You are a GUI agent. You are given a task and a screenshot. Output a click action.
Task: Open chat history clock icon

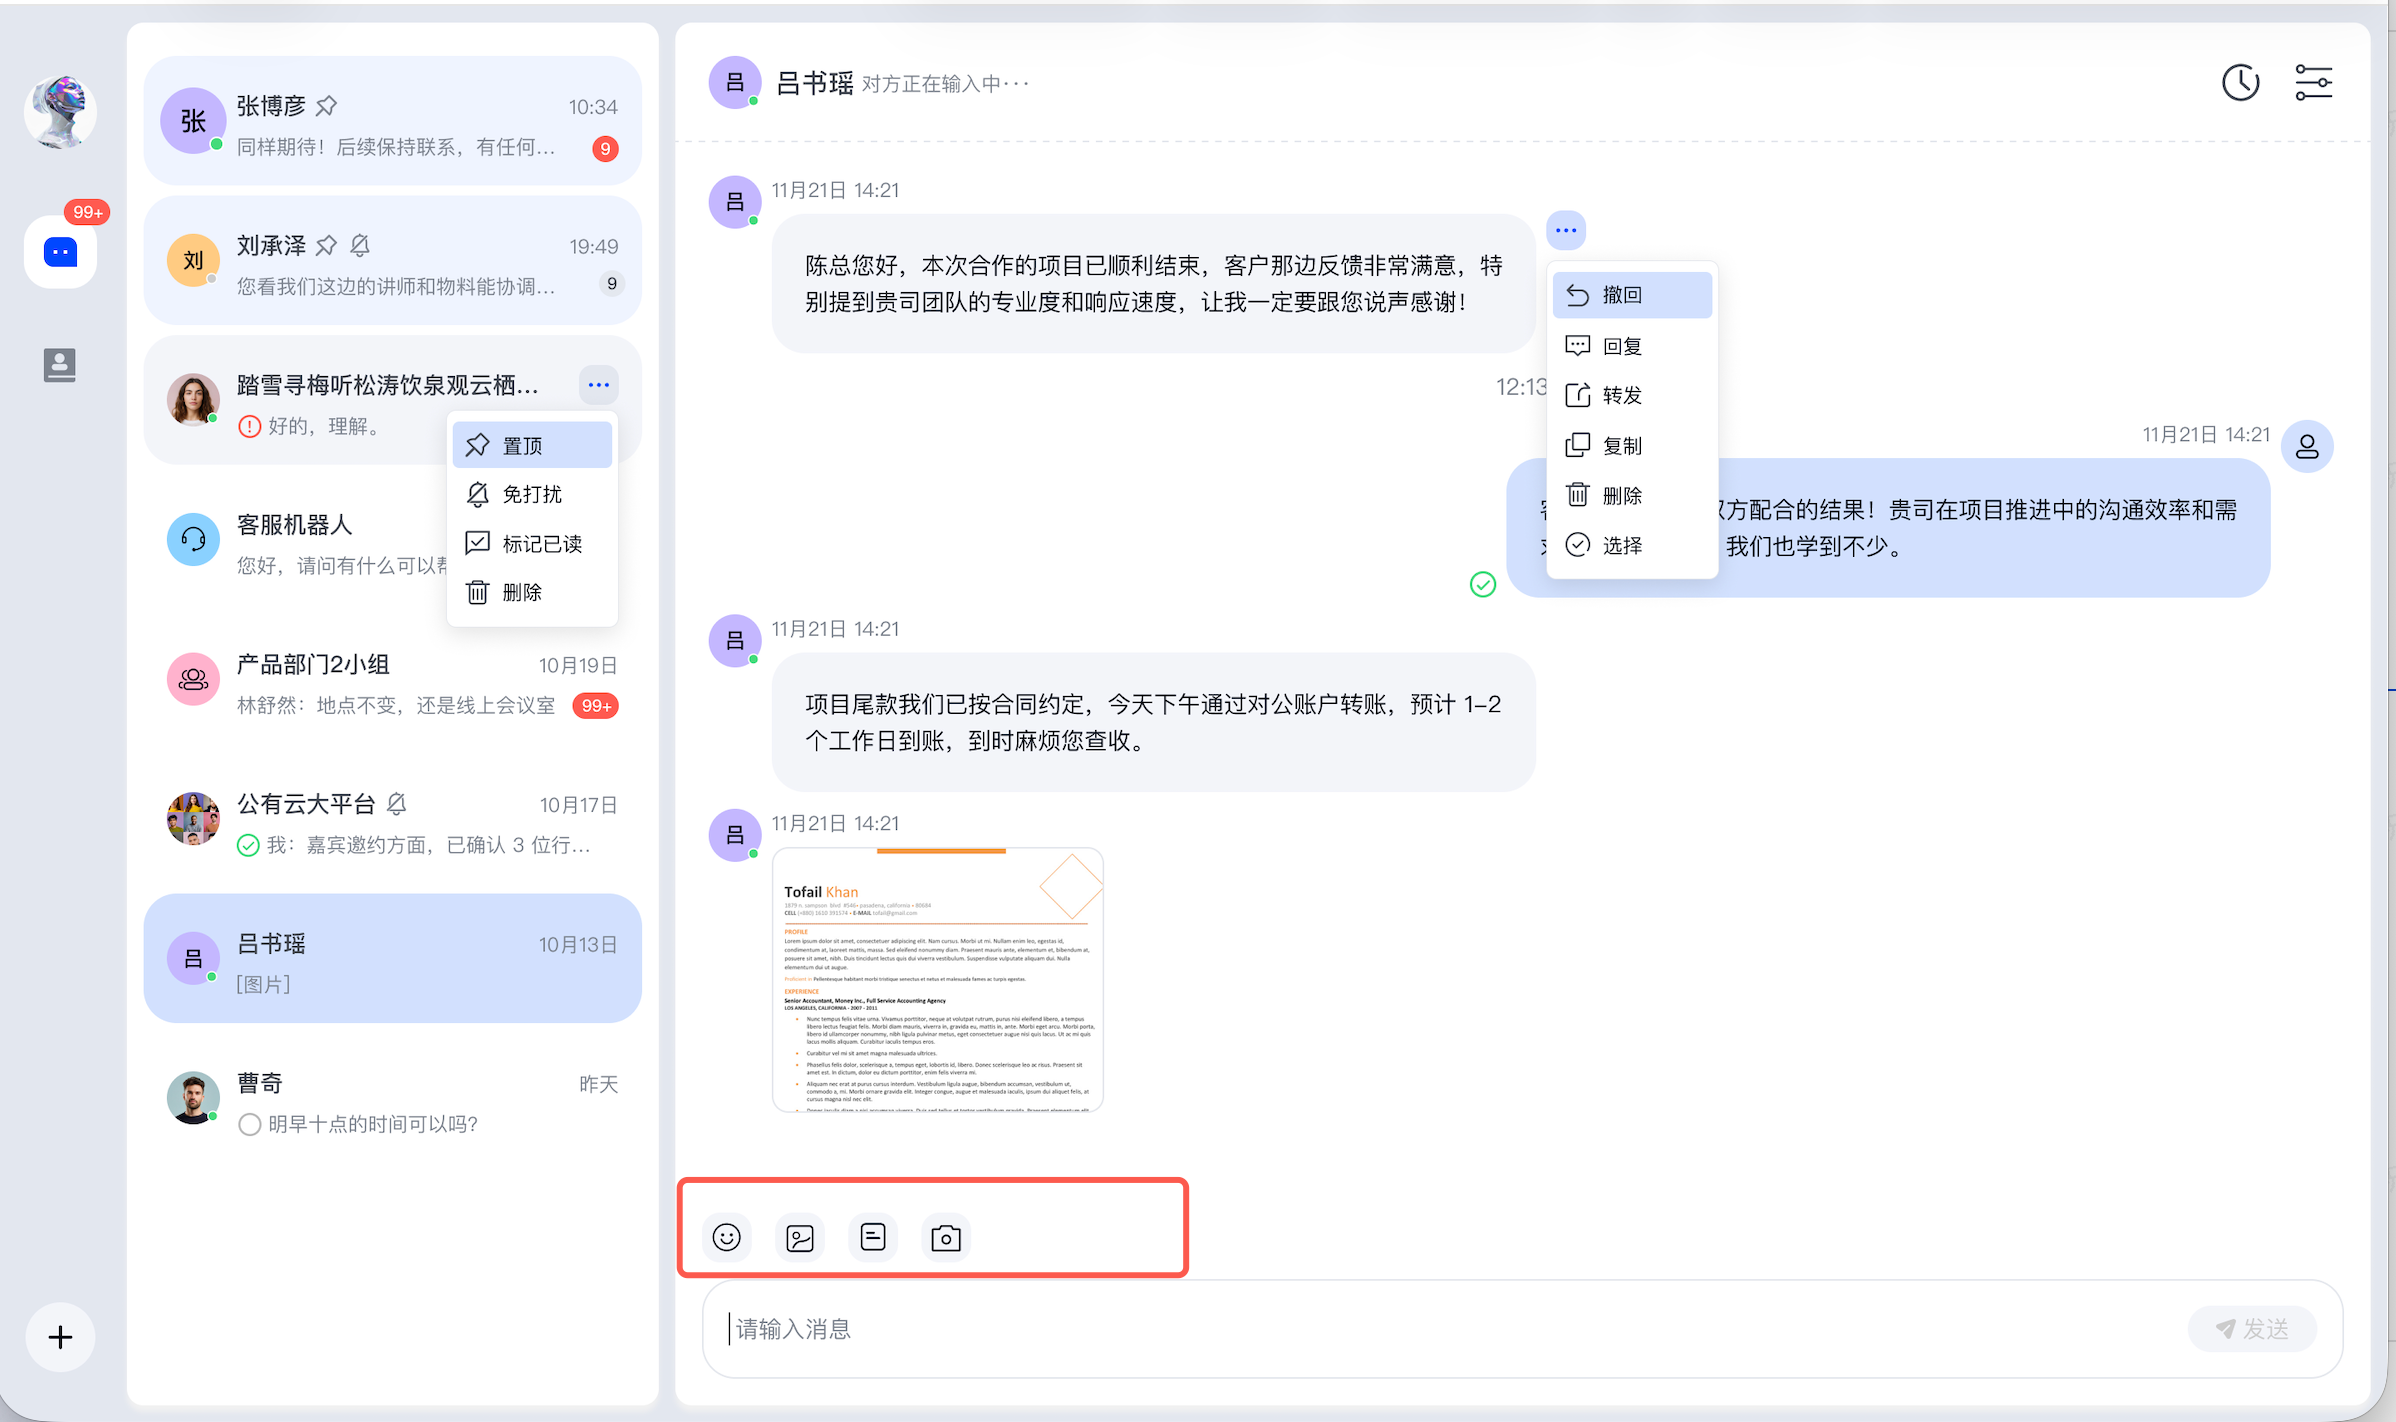pyautogui.click(x=2240, y=83)
